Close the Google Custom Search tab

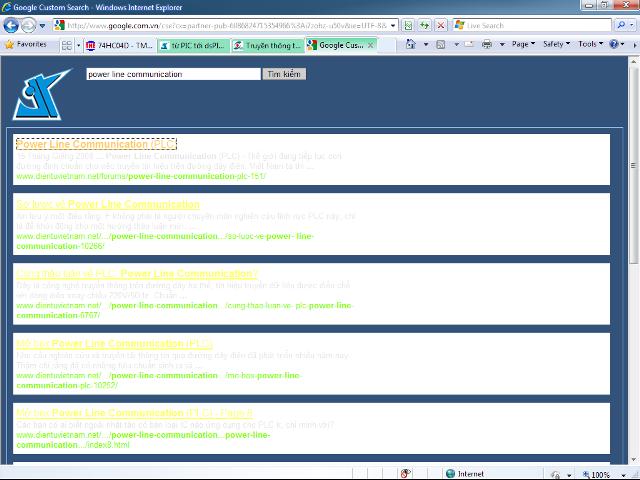tap(371, 45)
